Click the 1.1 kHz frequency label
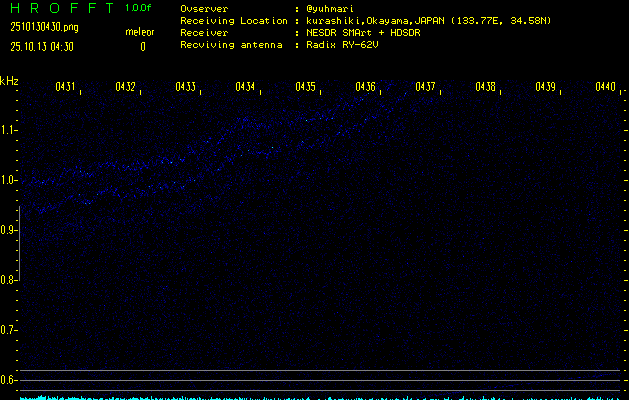Screen dimensions: 629x400 pyautogui.click(x=9, y=130)
